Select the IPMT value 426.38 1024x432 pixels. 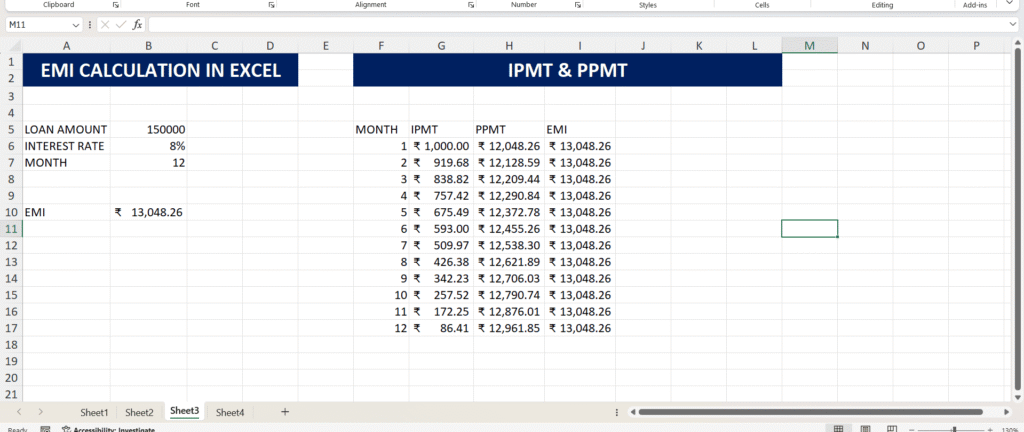tap(441, 262)
